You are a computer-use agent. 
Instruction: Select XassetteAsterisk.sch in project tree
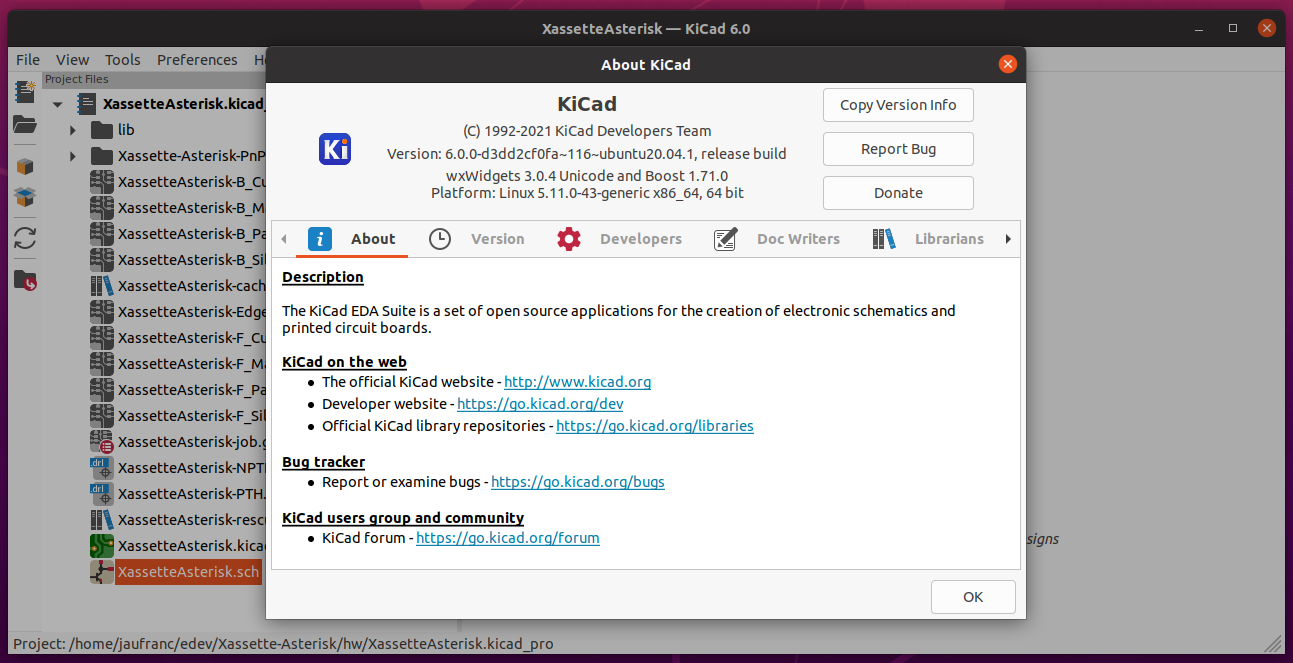coord(188,572)
